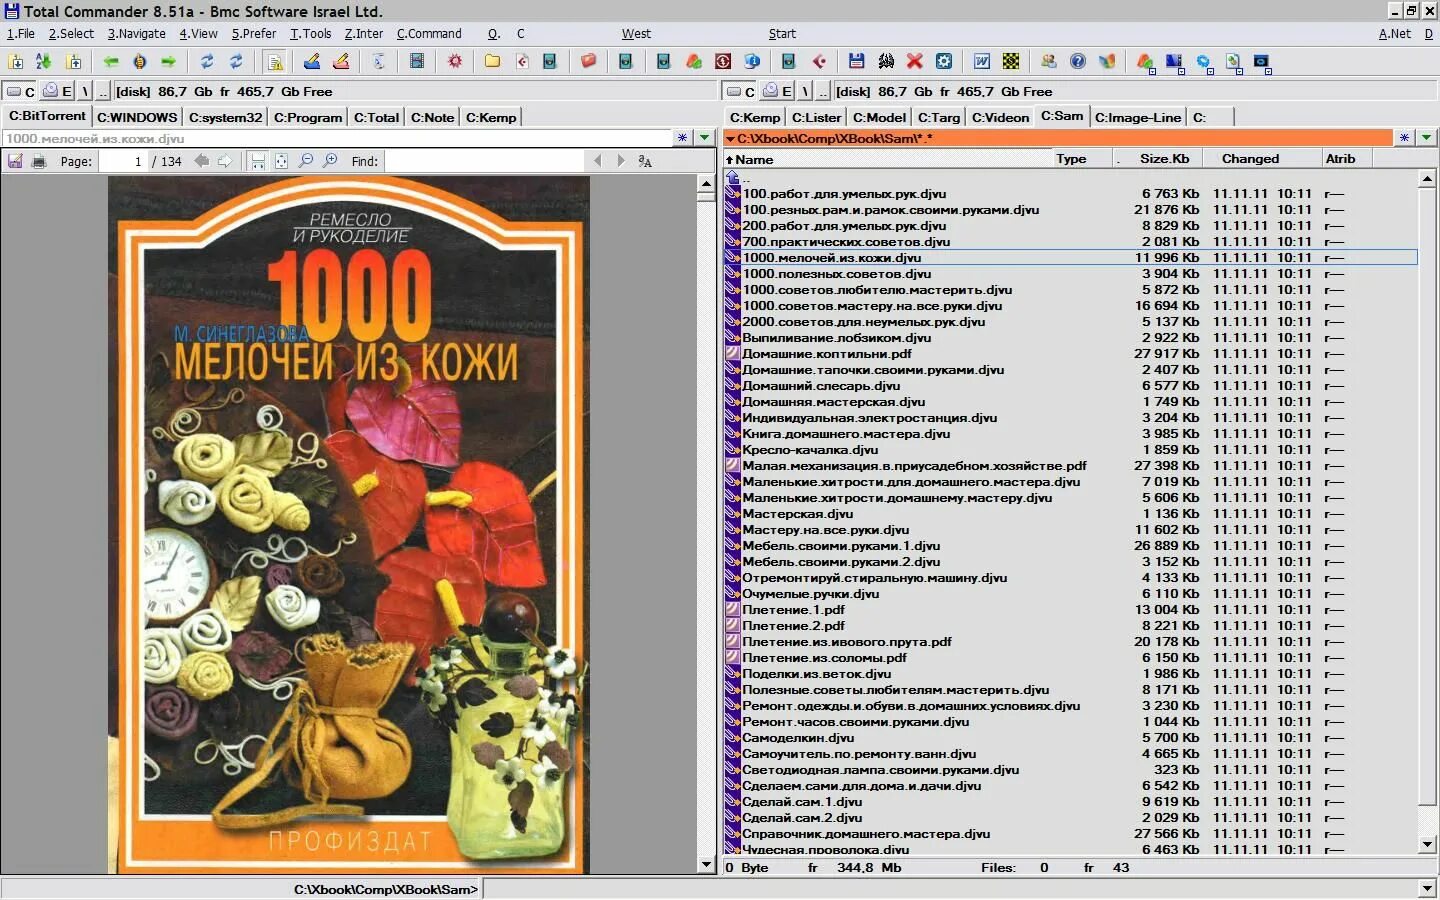Click the green back arrow toolbar icon

pyautogui.click(x=111, y=62)
